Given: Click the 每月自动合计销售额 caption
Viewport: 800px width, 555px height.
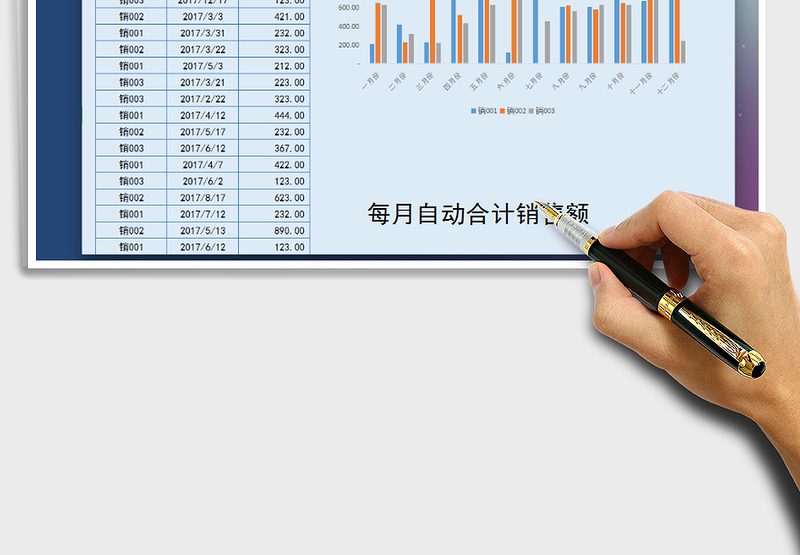Looking at the screenshot, I should (x=478, y=214).
